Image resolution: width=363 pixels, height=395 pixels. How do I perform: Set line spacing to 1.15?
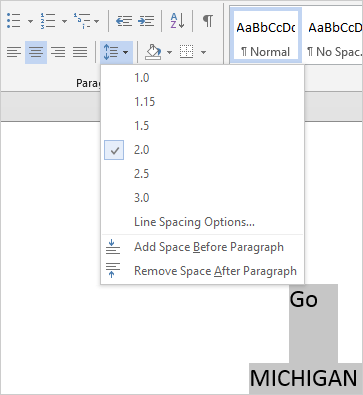(x=202, y=102)
